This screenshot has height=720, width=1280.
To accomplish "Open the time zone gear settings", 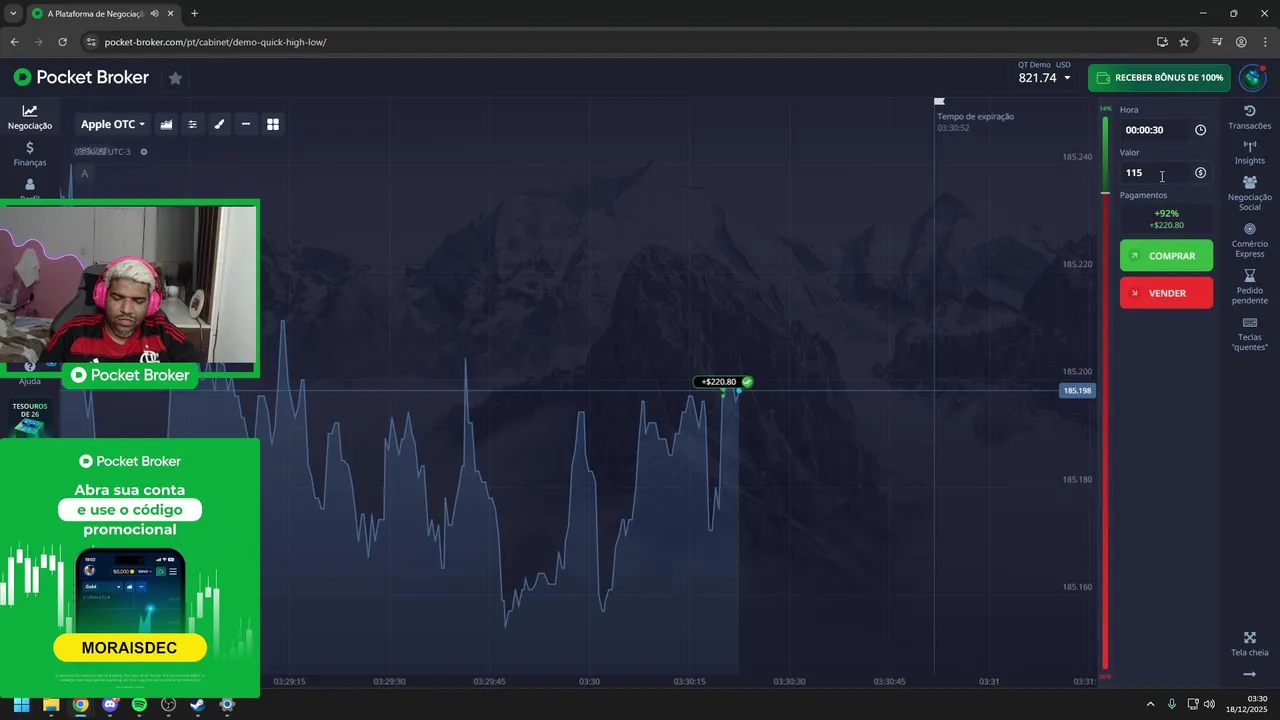I will [144, 152].
